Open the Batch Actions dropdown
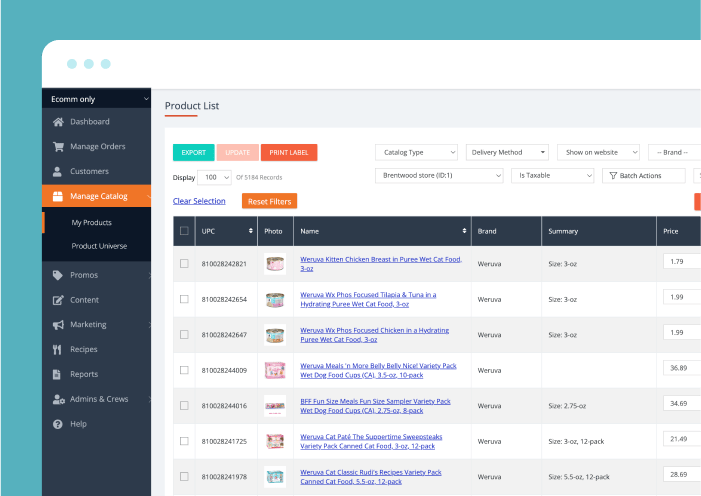701x496 pixels. (x=644, y=176)
